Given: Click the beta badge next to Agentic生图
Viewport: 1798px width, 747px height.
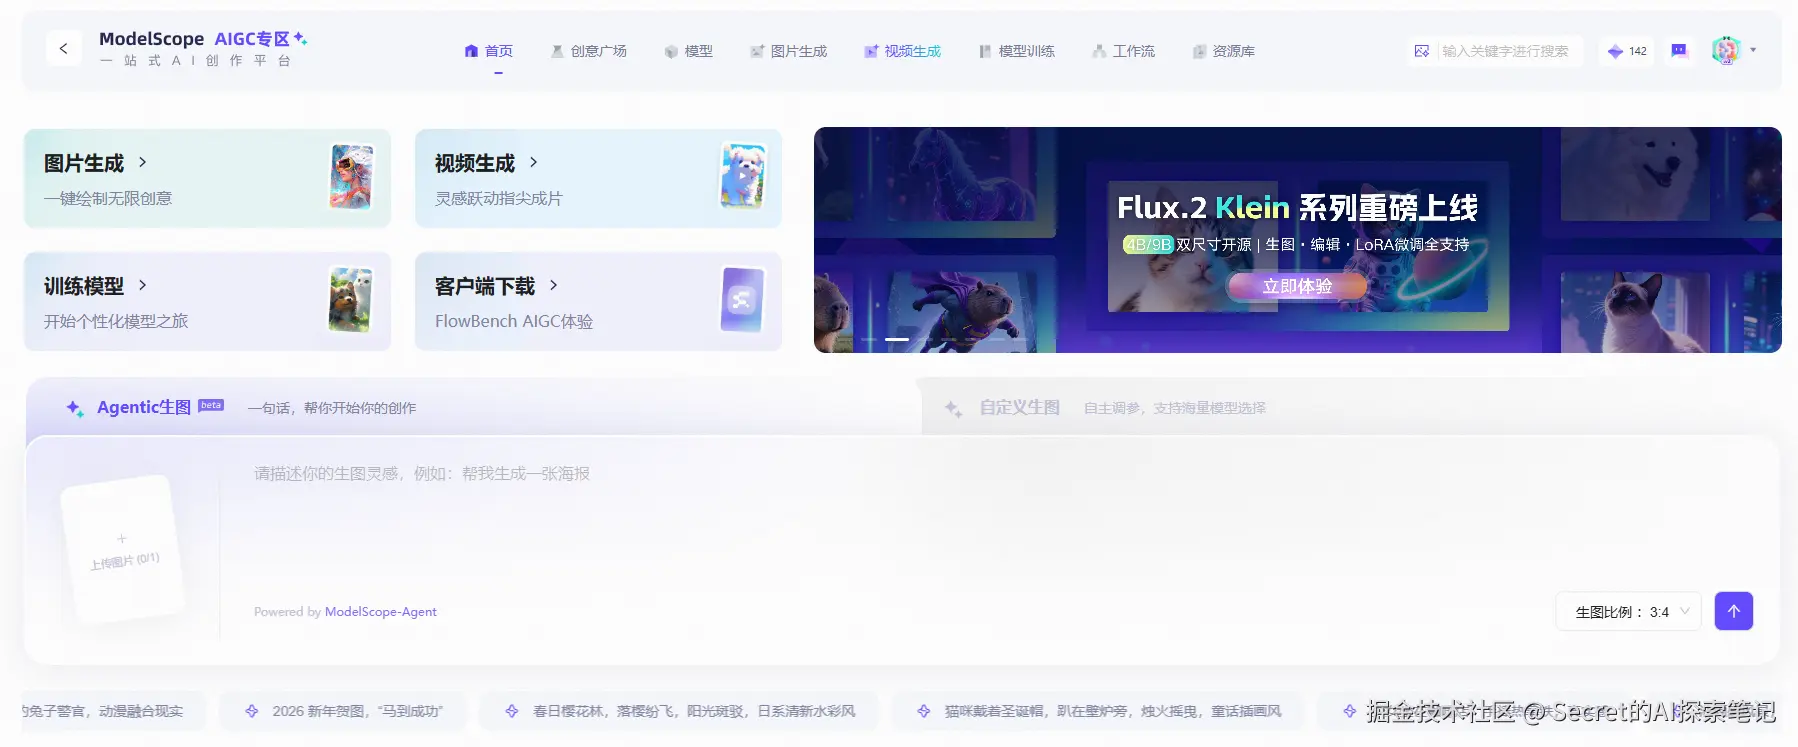Looking at the screenshot, I should (211, 405).
